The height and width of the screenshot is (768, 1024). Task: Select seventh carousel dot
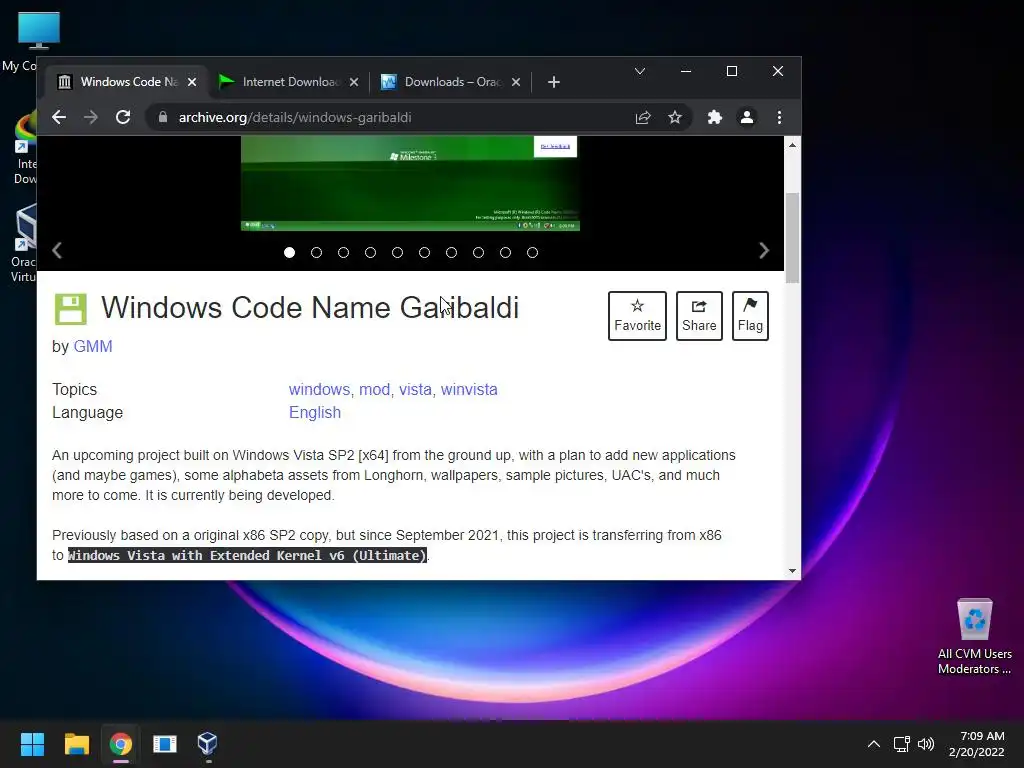tap(451, 253)
